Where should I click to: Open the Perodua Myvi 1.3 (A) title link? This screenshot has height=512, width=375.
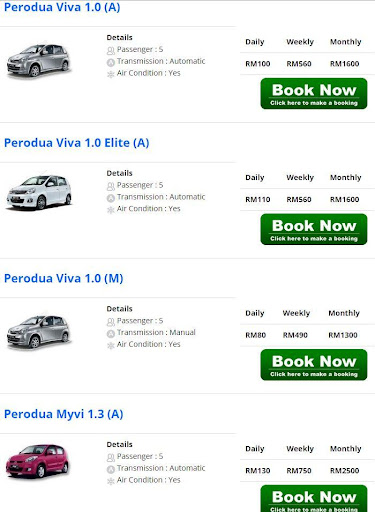click(x=64, y=414)
